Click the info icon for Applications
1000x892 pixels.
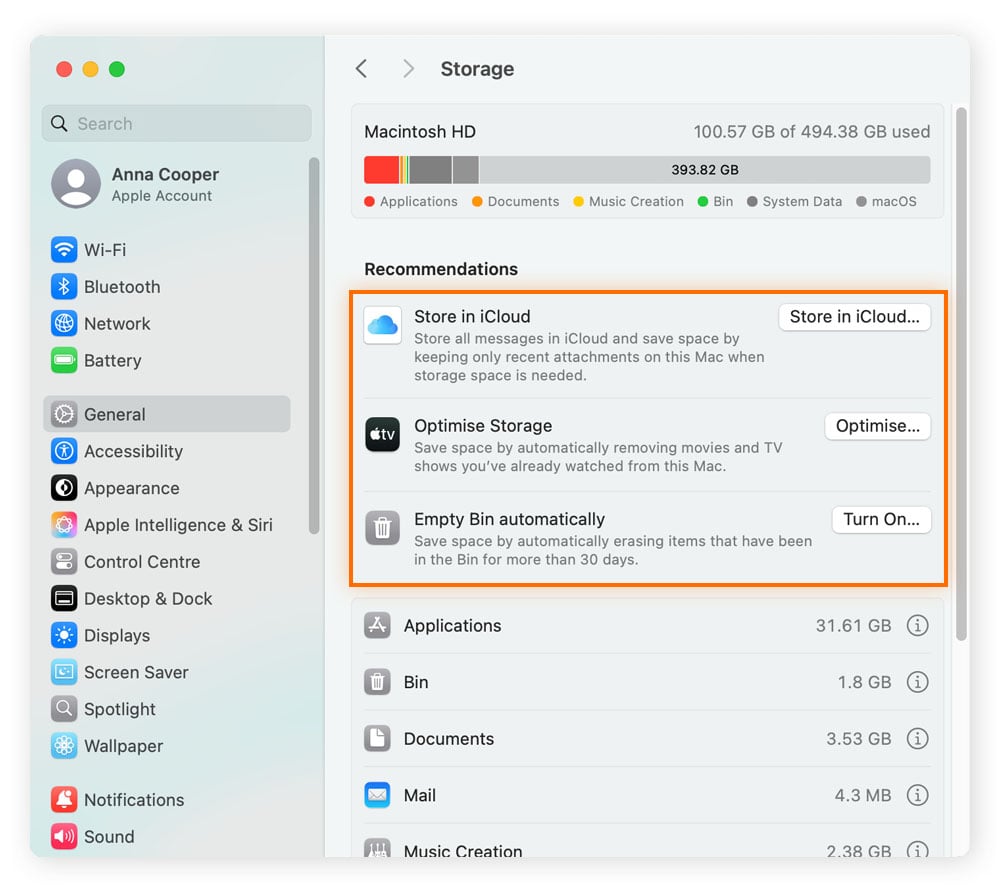[917, 626]
